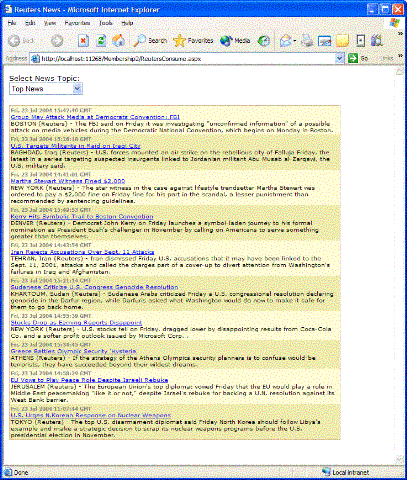Click the Edit page toolbar icon
407x480 pixels.
pyautogui.click(x=324, y=41)
